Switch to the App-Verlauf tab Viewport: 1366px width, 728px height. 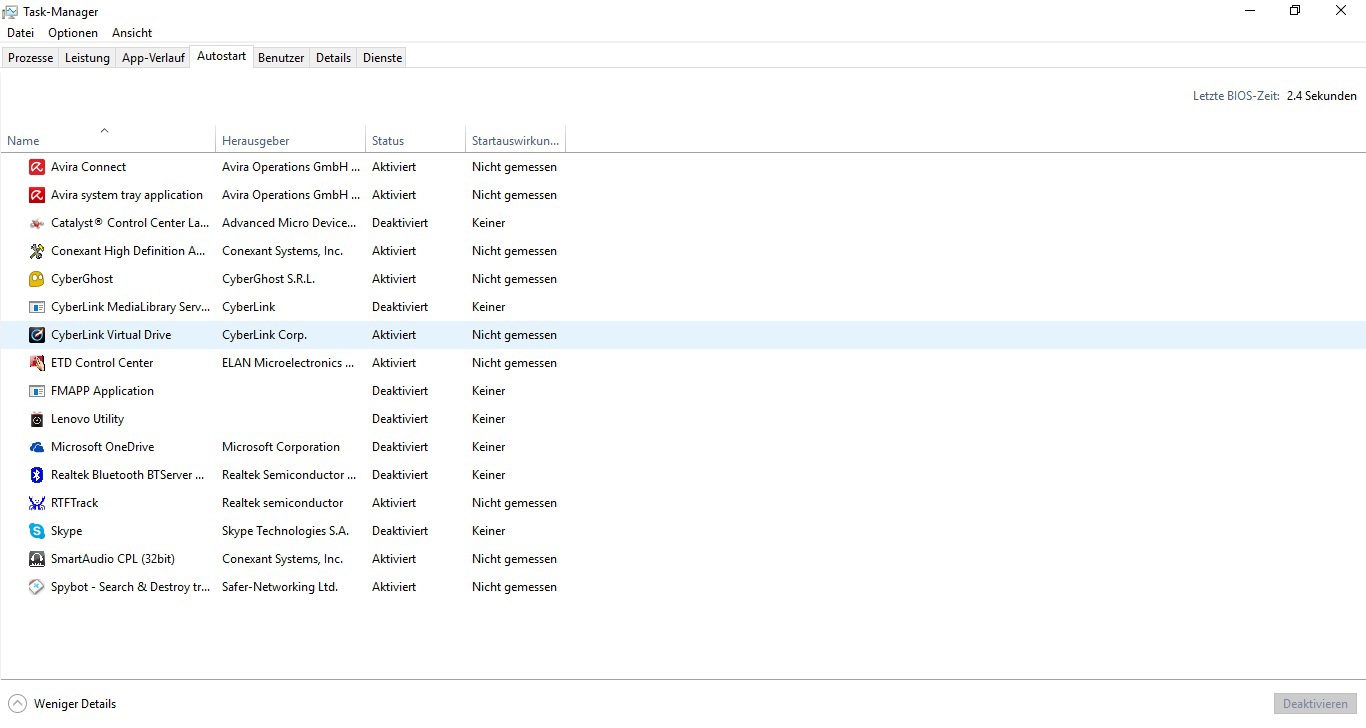click(x=153, y=58)
